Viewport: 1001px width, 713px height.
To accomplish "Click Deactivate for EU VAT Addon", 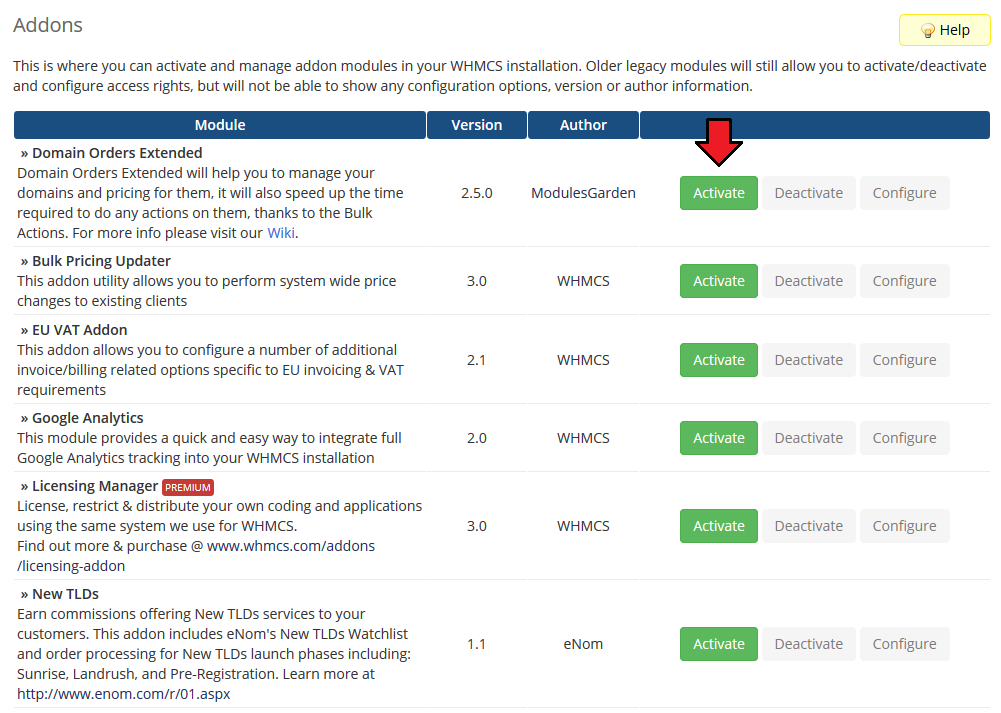I will click(808, 360).
